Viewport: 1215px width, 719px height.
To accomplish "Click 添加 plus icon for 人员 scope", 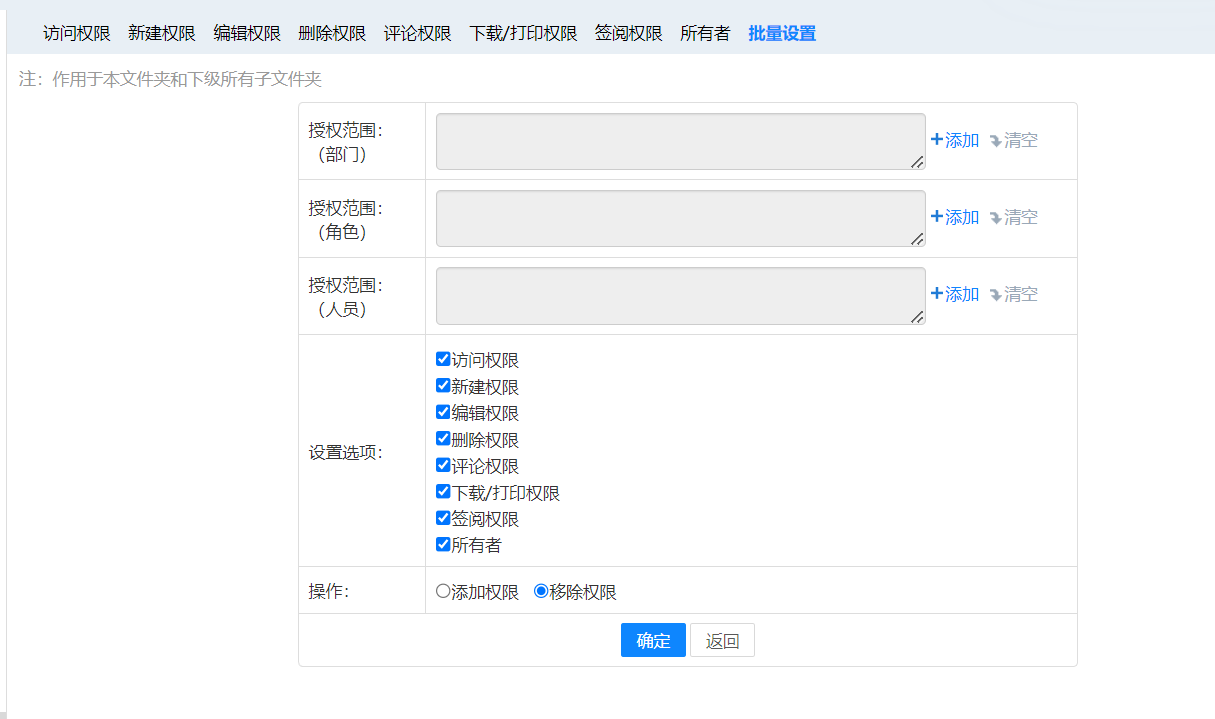I will click(x=937, y=294).
